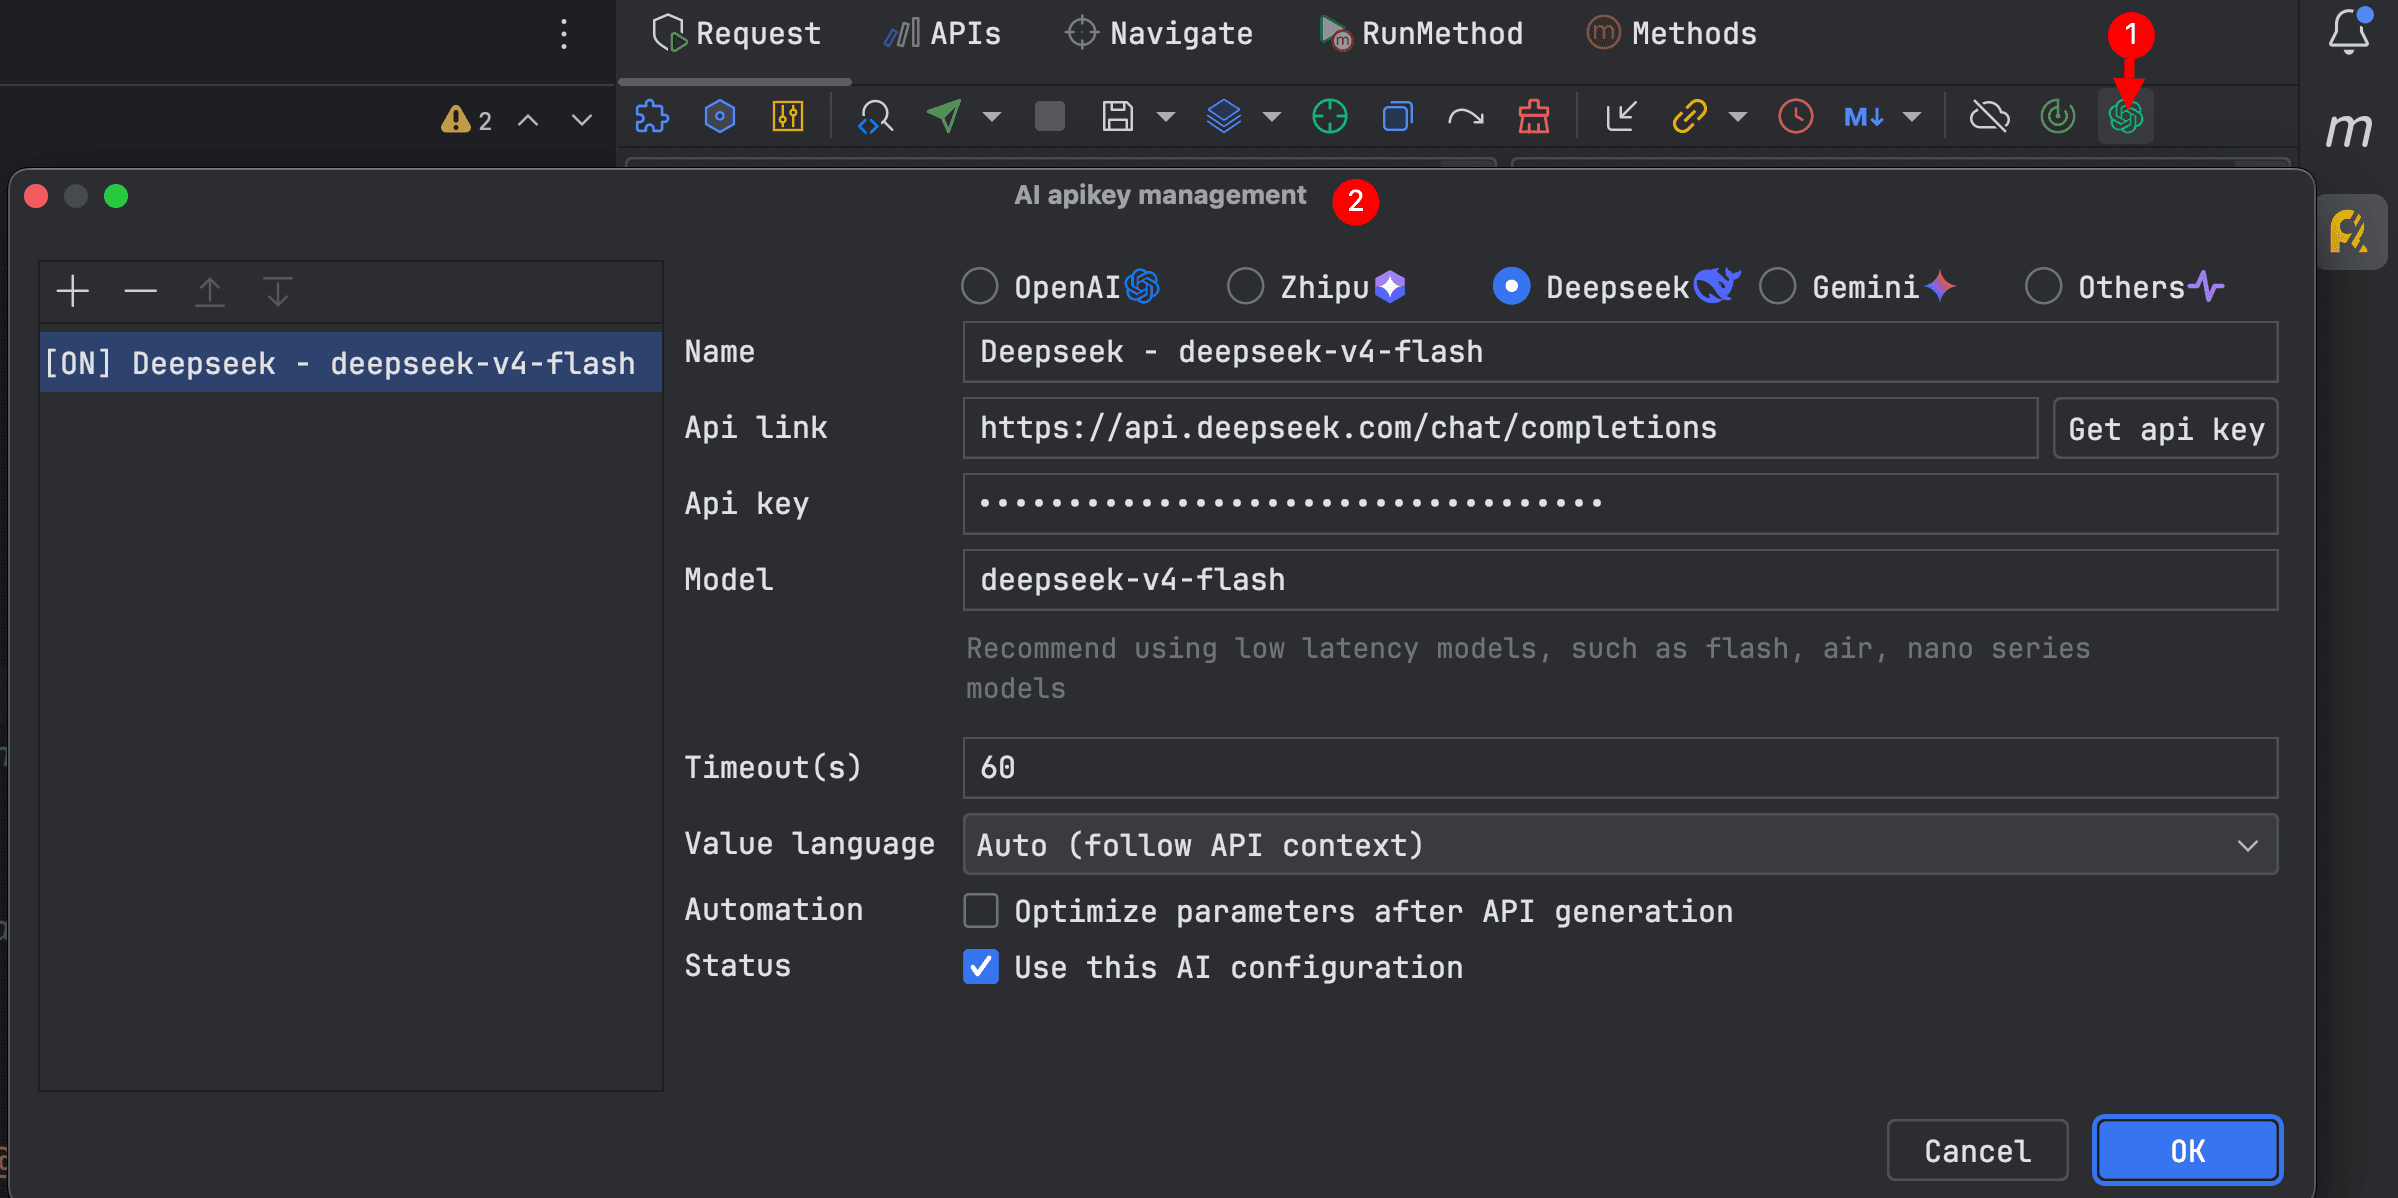Switch to the APIs tab
Viewport: 2398px width, 1198px height.
(x=942, y=34)
